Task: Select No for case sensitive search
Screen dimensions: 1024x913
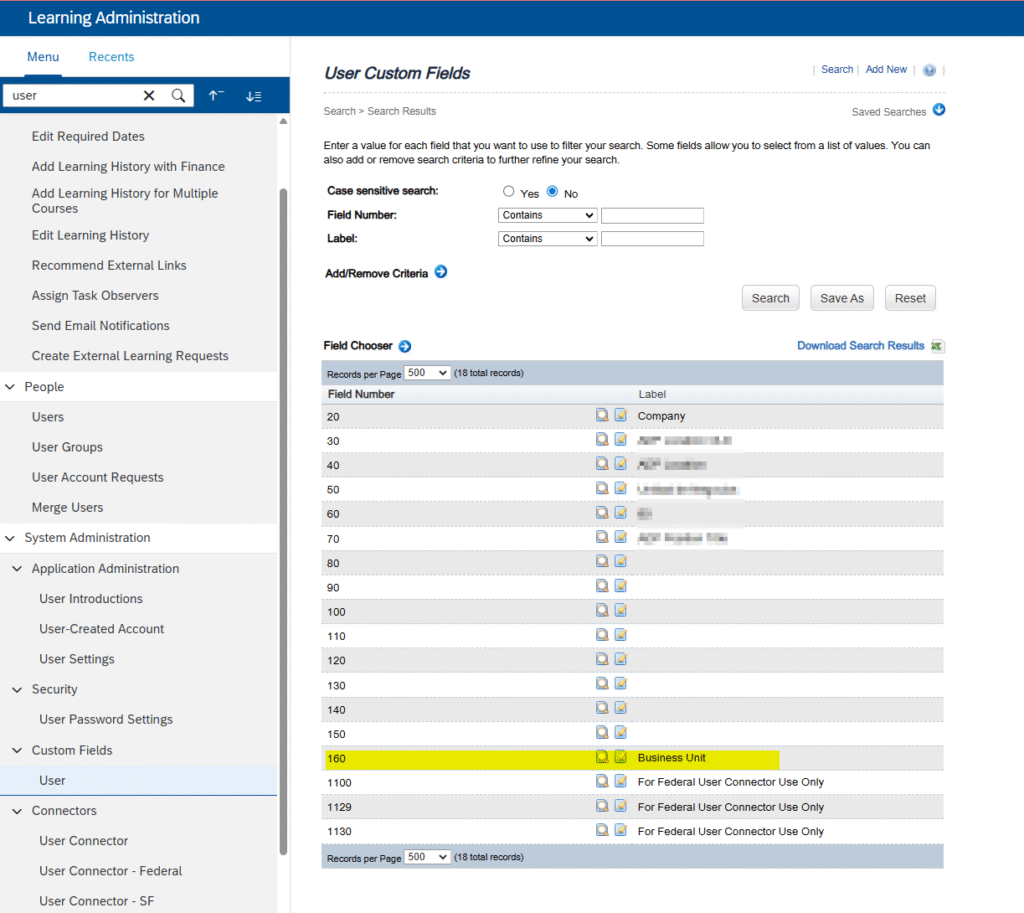Action: pos(552,192)
